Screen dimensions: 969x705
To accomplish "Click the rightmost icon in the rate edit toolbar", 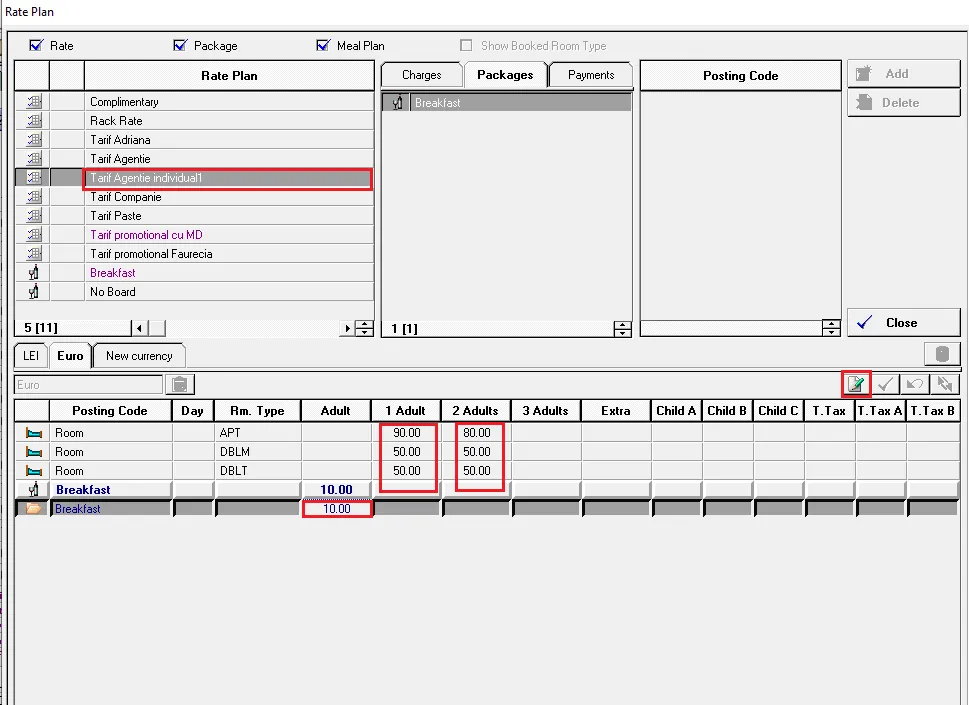I will (x=945, y=384).
